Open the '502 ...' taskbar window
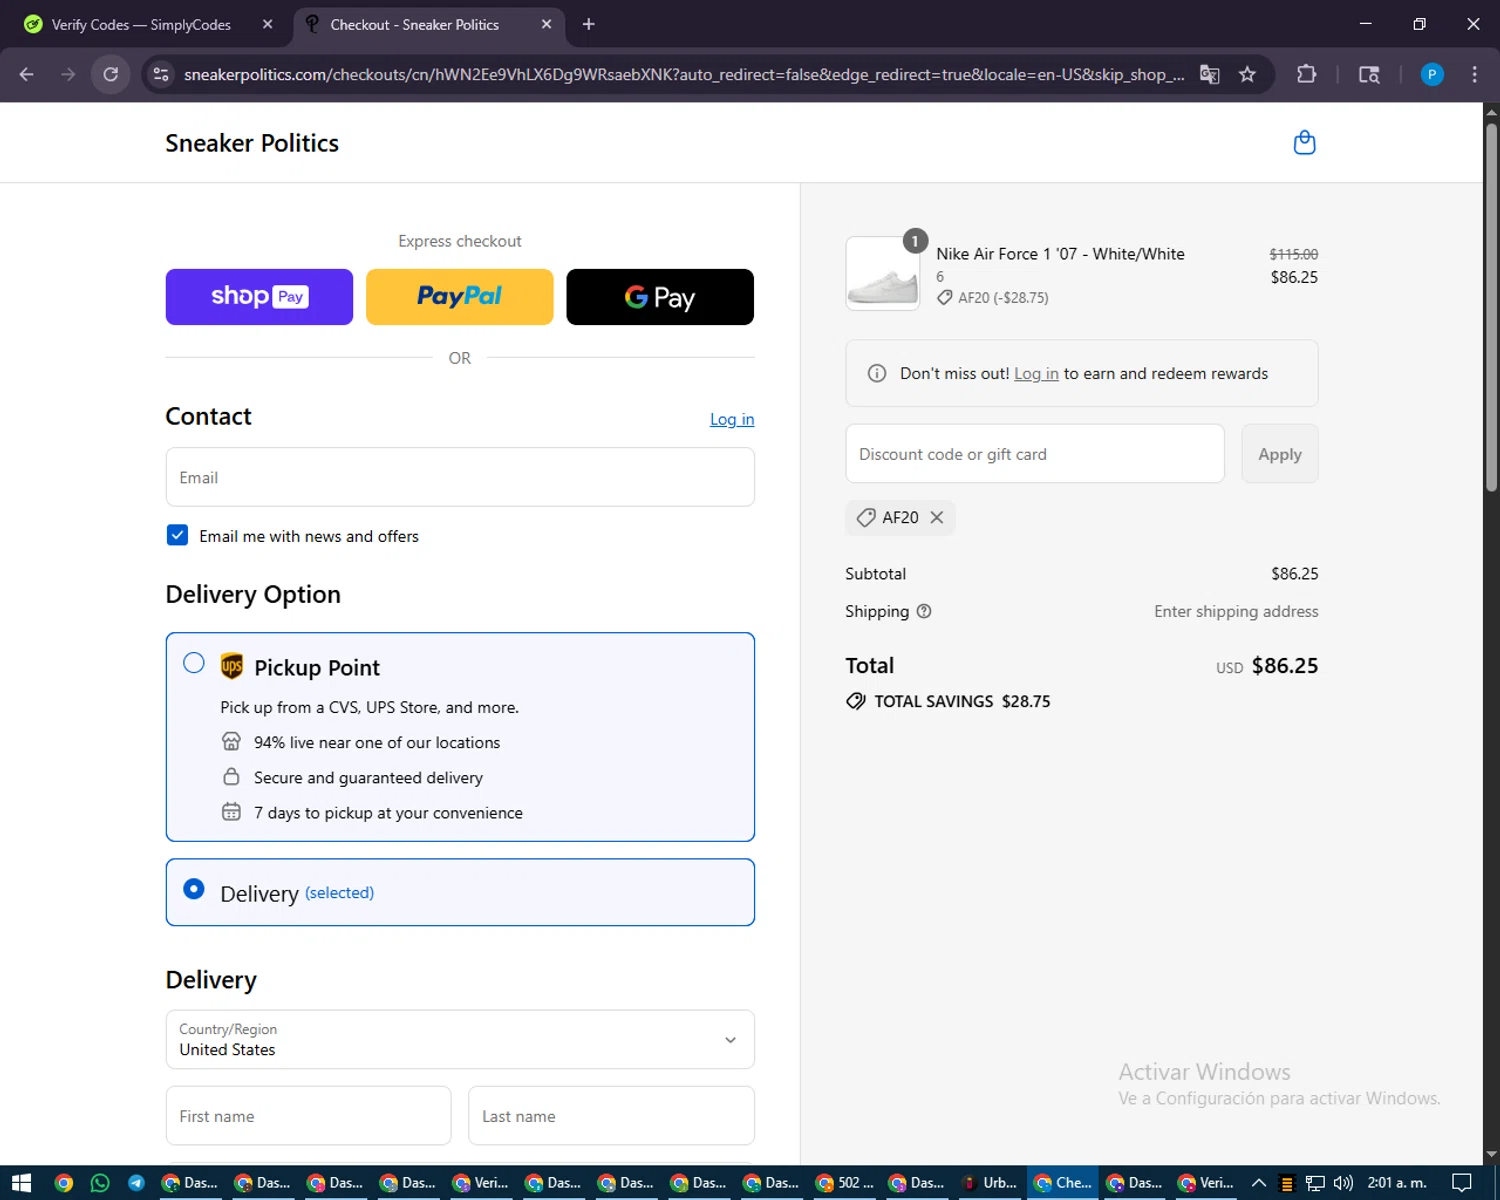 click(x=845, y=1183)
